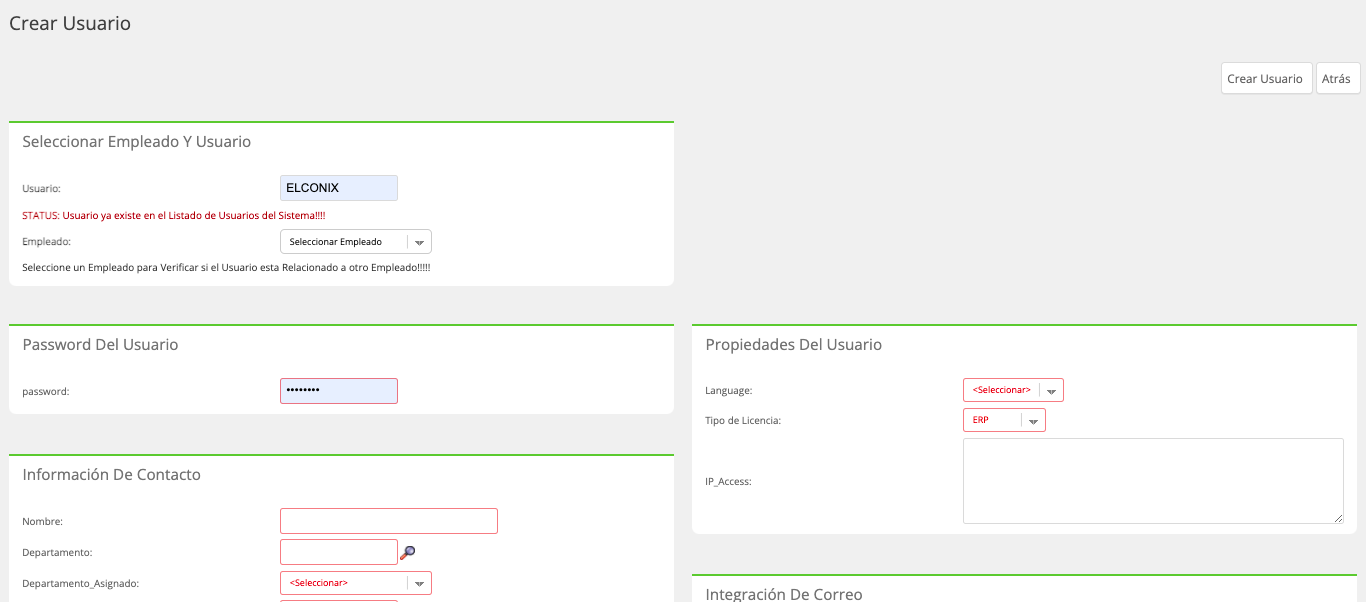Click the Crear Usuario button
This screenshot has height=602, width=1366.
point(1265,78)
